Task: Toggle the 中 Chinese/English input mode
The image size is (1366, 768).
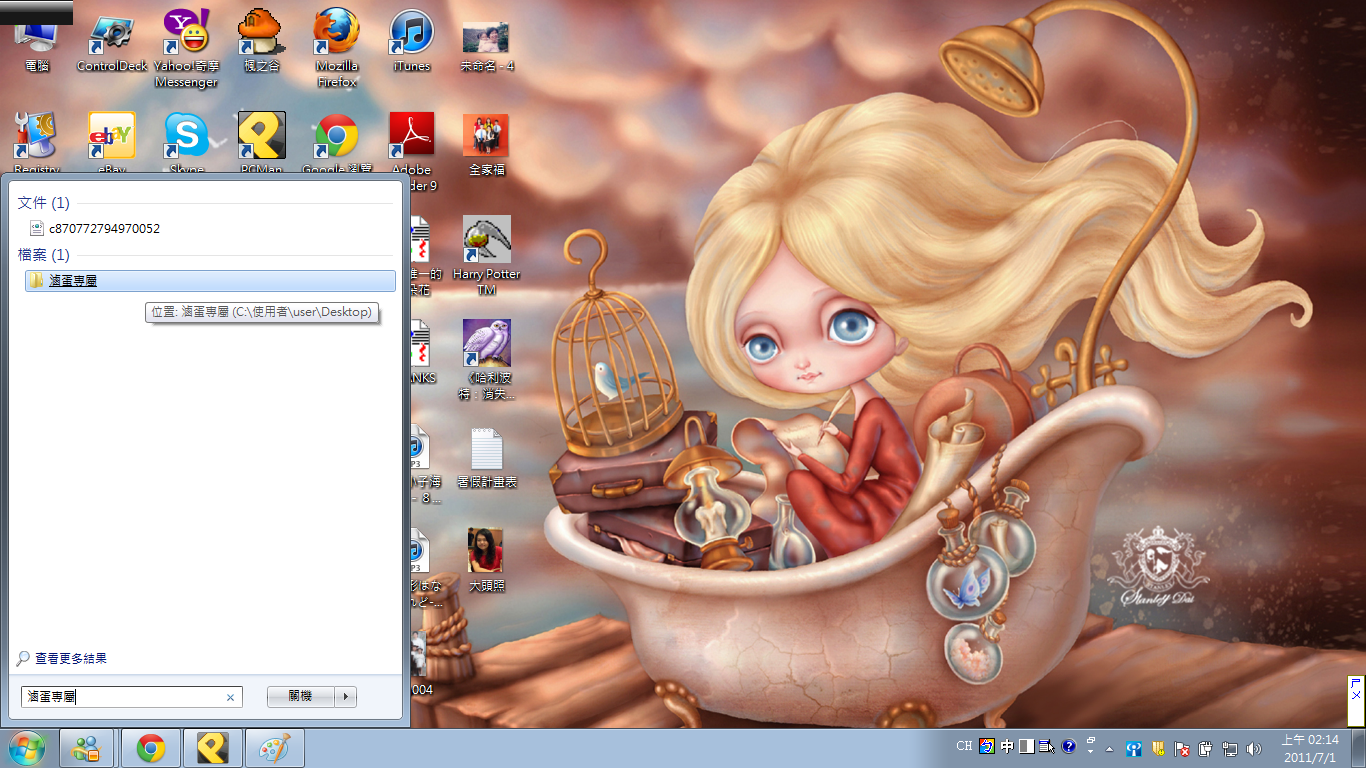Action: click(x=1007, y=746)
